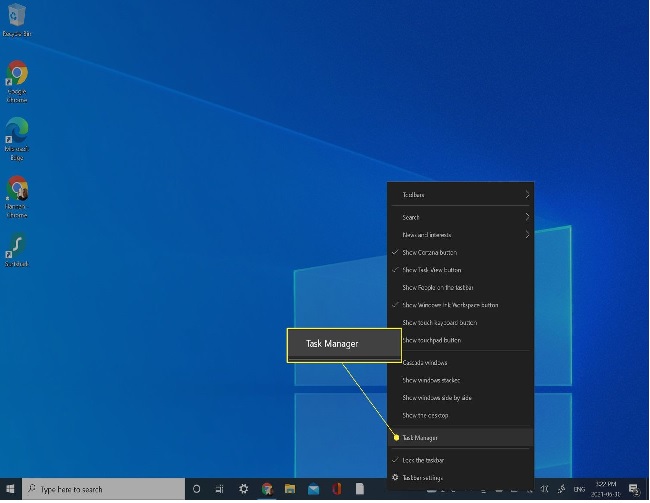650x503 pixels.
Task: Open the Action Center notifications icon
Action: point(634,489)
